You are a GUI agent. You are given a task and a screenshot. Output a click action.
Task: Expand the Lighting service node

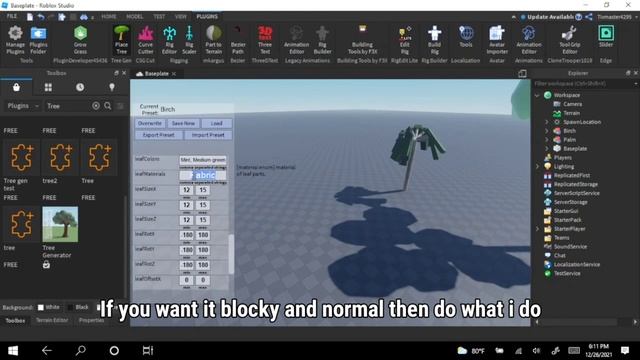coord(537,167)
